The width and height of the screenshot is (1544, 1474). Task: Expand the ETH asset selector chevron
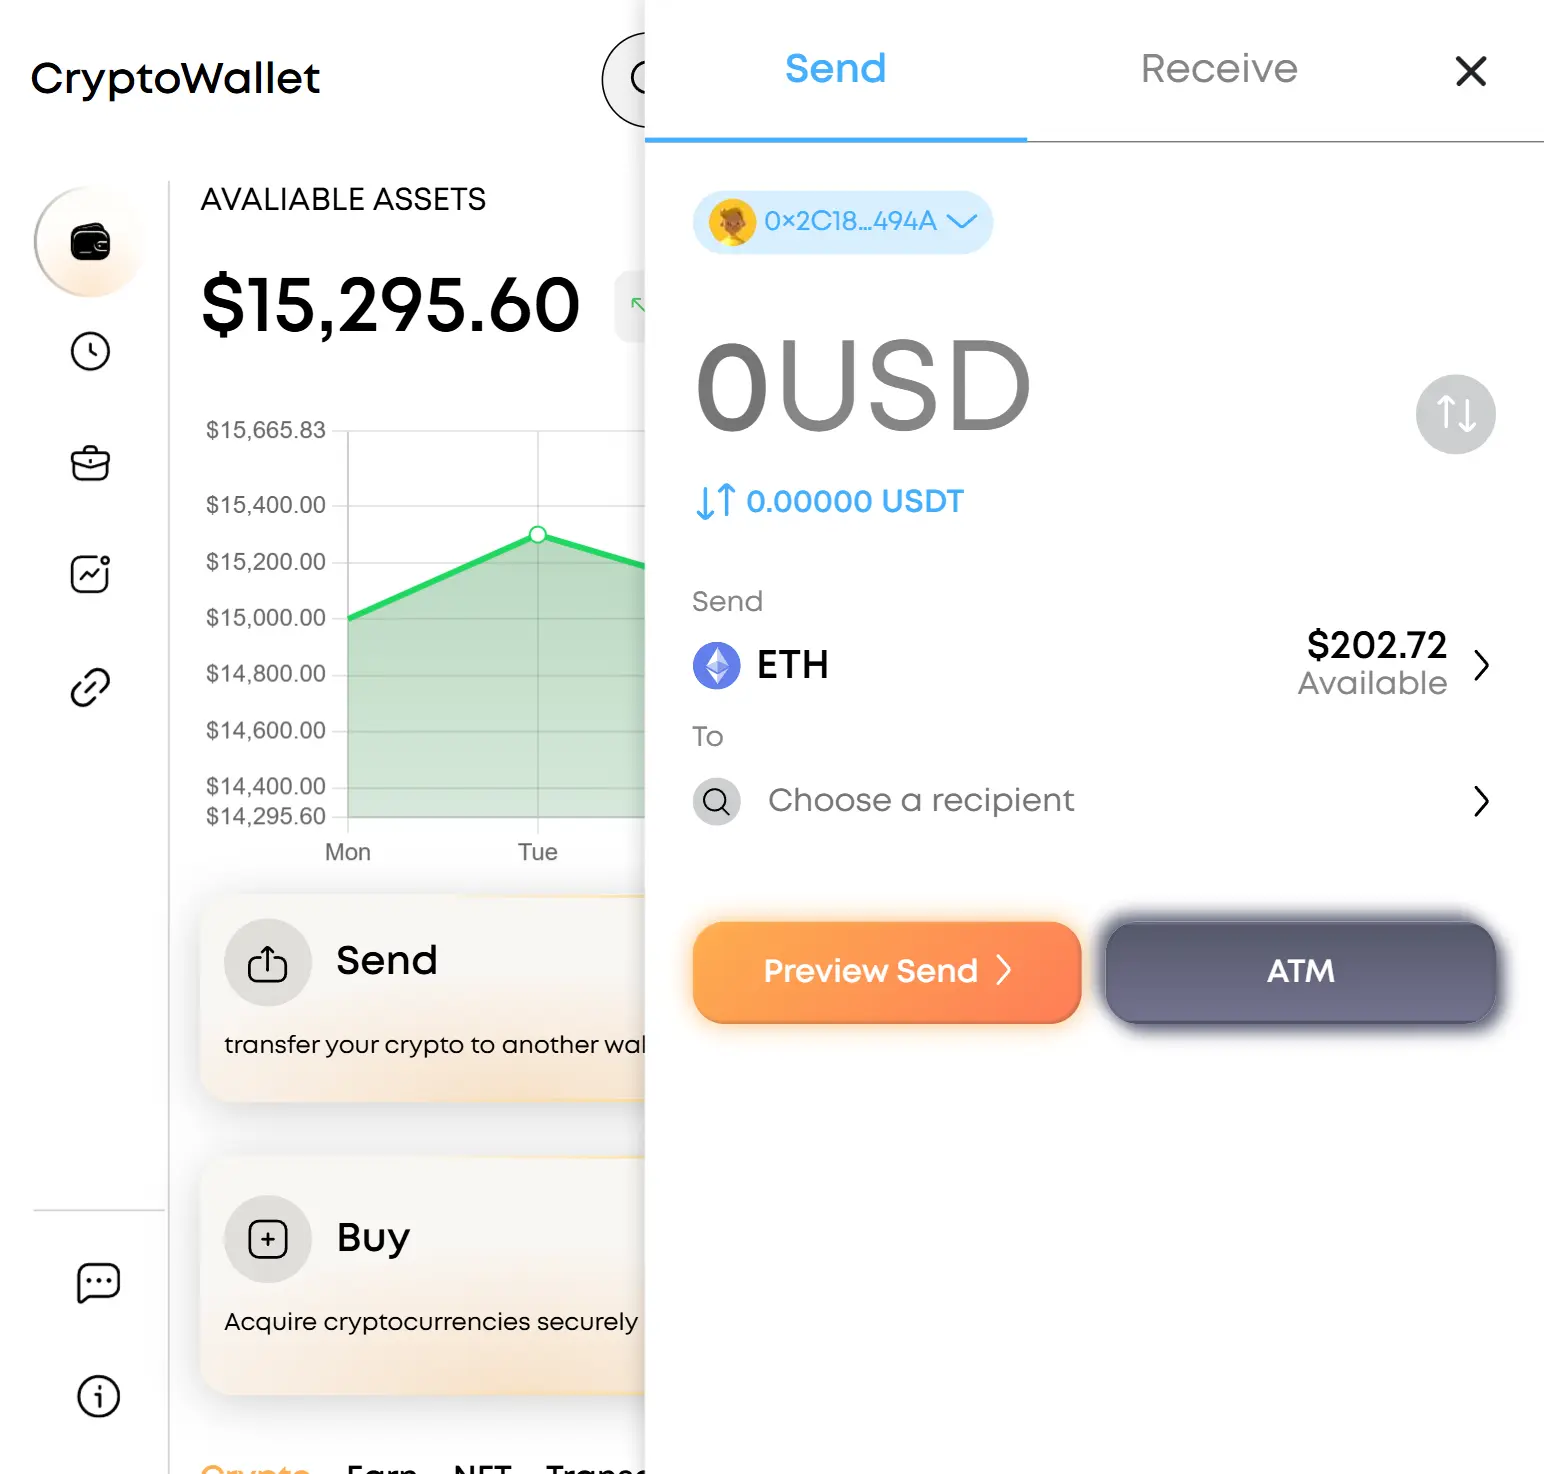tap(1482, 665)
